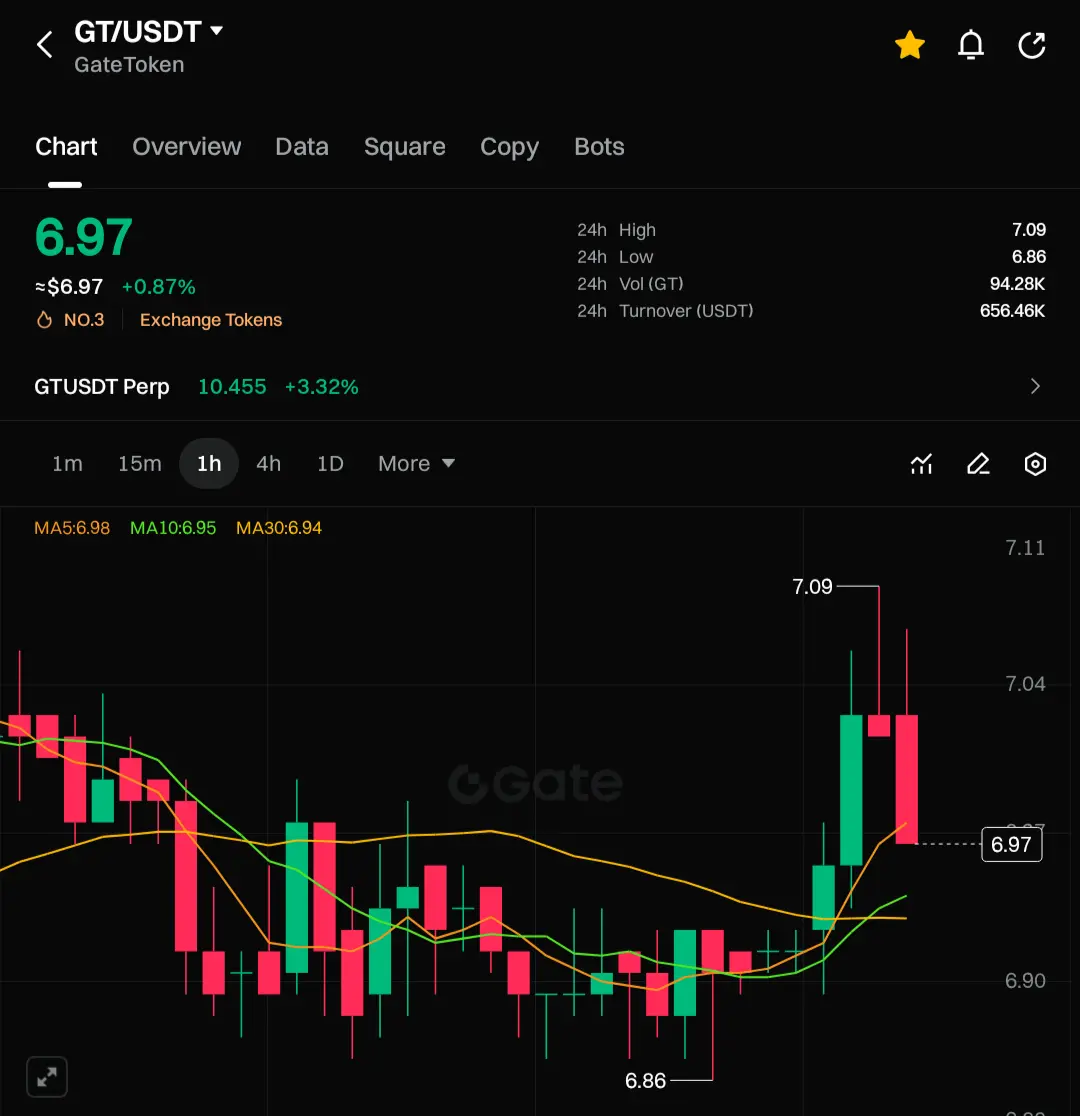Tap the ≈$6.97 fiat price
The image size is (1080, 1116).
tap(69, 287)
